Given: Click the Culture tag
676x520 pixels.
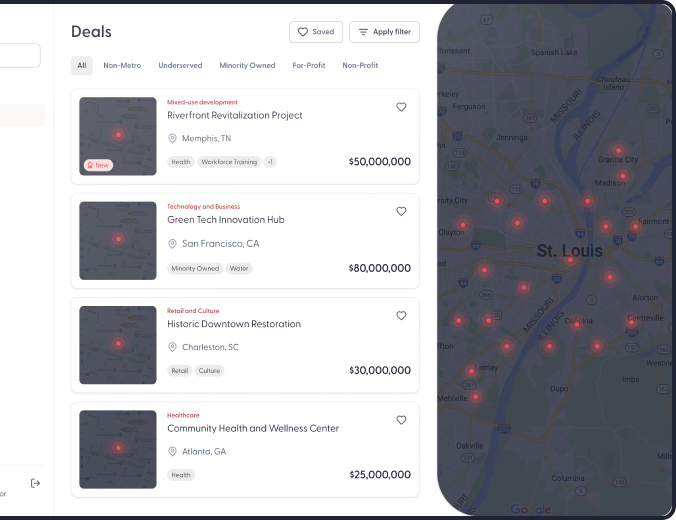Looking at the screenshot, I should (209, 371).
